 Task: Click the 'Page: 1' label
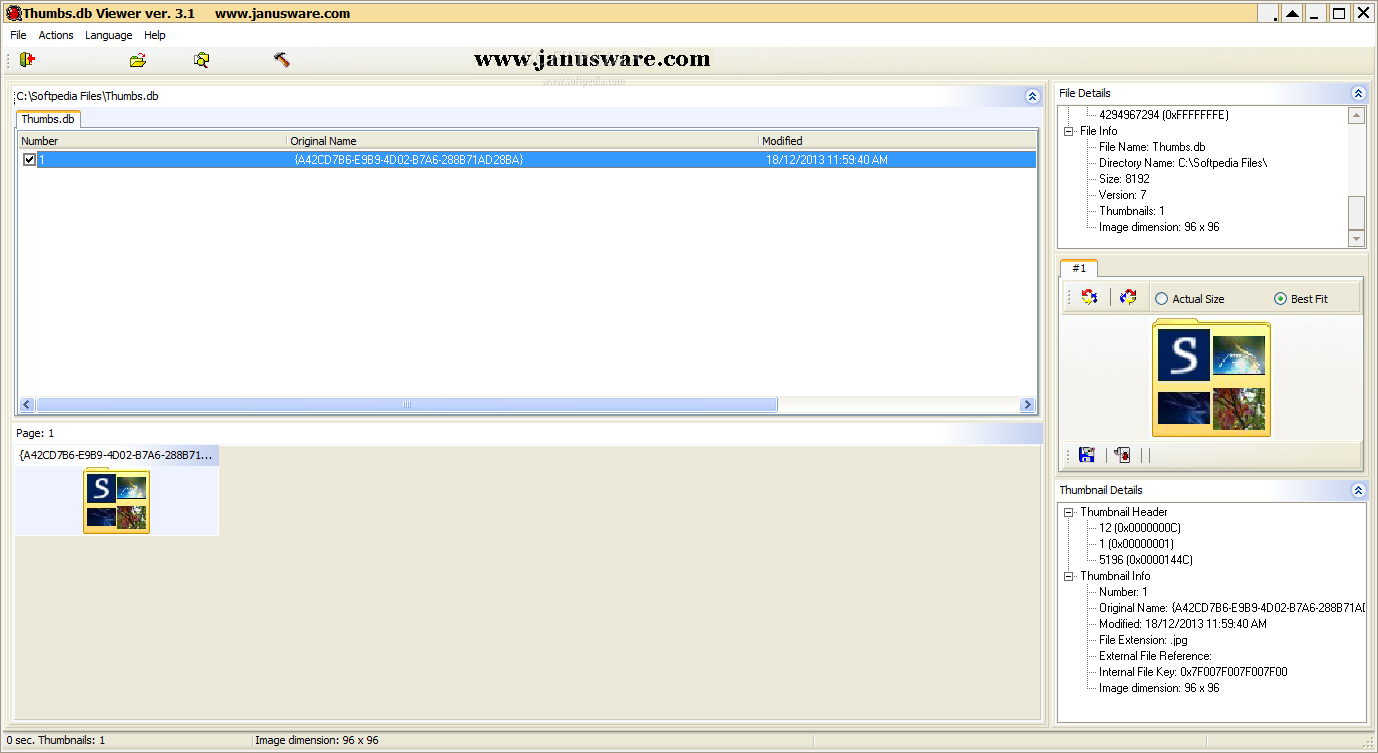click(x=35, y=433)
